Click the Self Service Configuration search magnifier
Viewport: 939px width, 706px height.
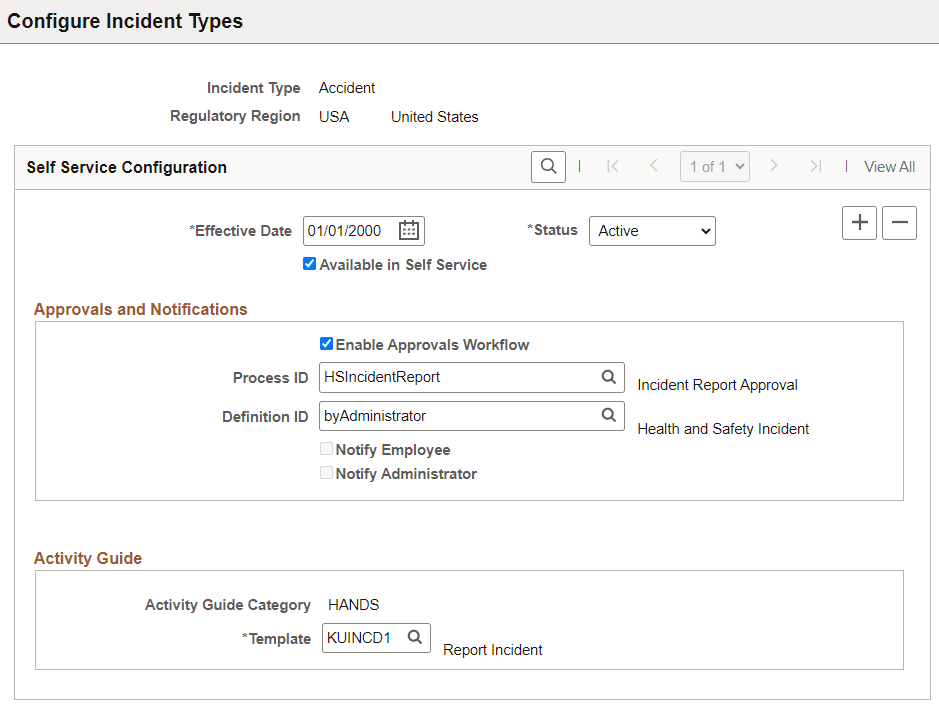pyautogui.click(x=548, y=166)
